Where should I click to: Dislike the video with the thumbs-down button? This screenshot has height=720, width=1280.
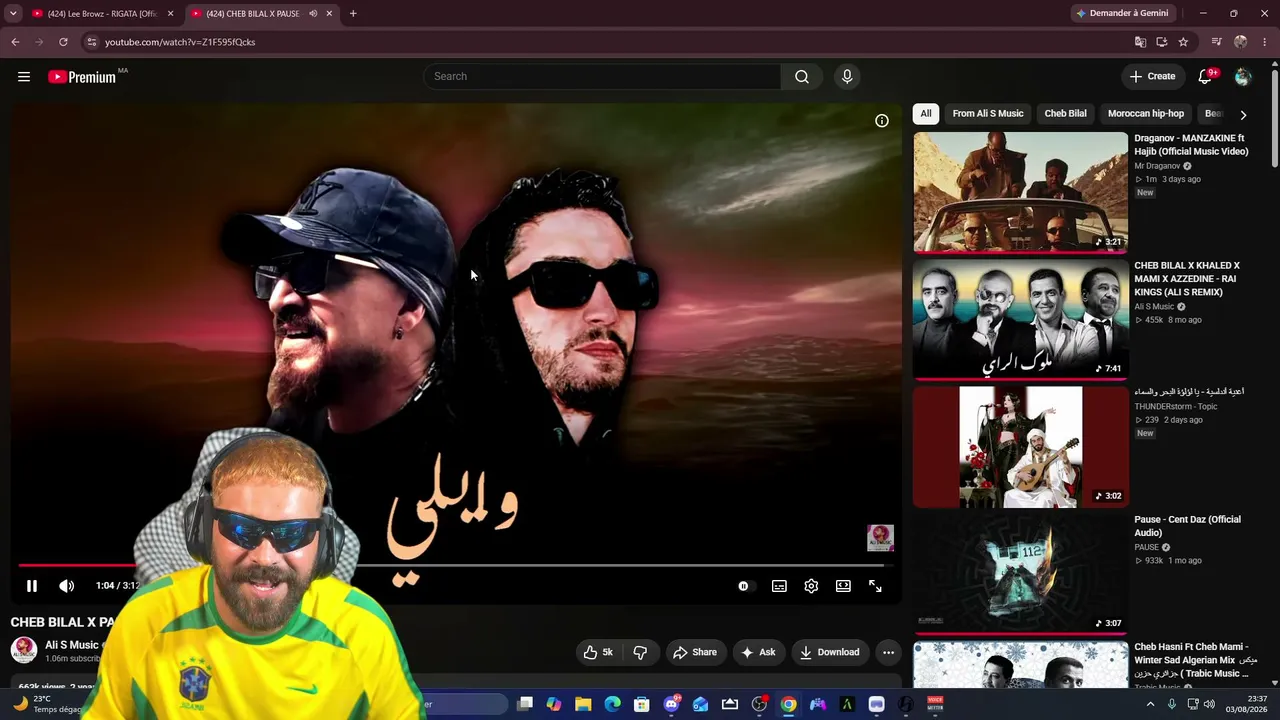pos(640,652)
